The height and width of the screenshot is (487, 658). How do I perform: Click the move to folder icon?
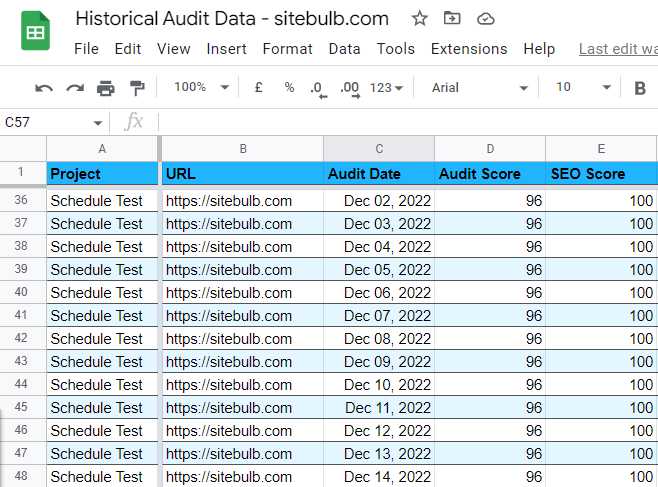[x=452, y=18]
